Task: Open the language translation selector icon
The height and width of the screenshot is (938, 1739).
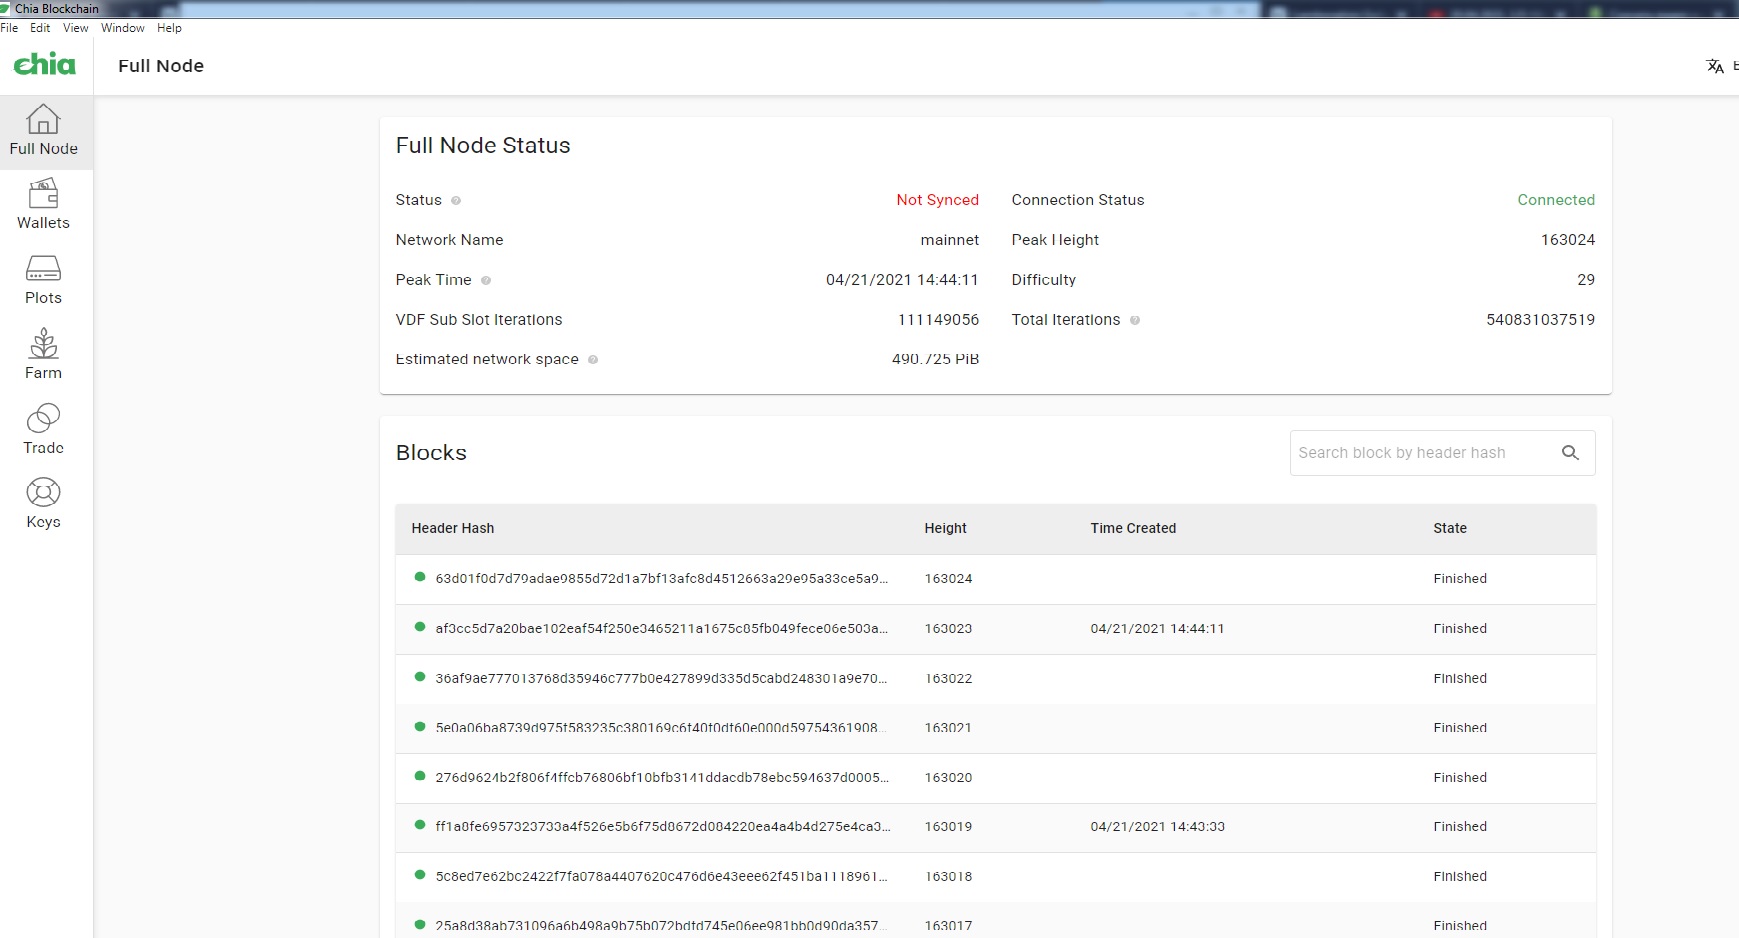Action: click(x=1715, y=66)
